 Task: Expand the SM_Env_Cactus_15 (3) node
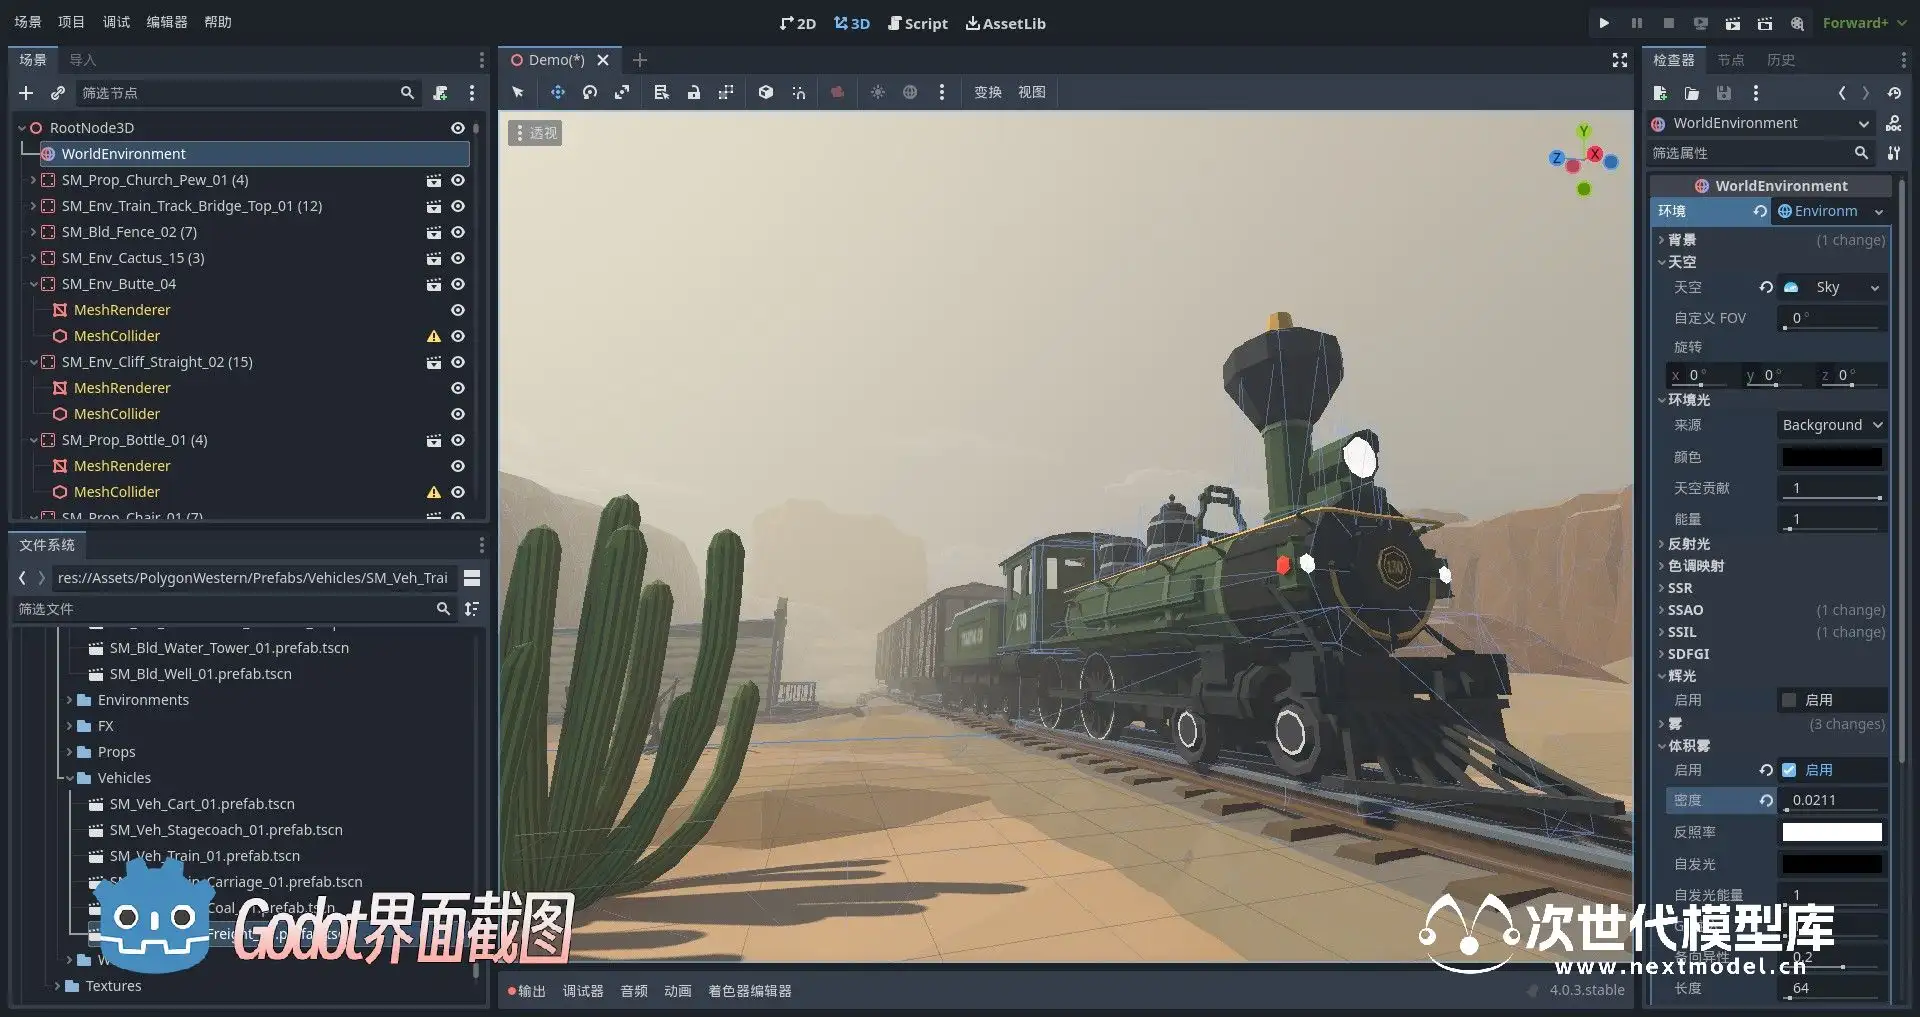point(33,258)
